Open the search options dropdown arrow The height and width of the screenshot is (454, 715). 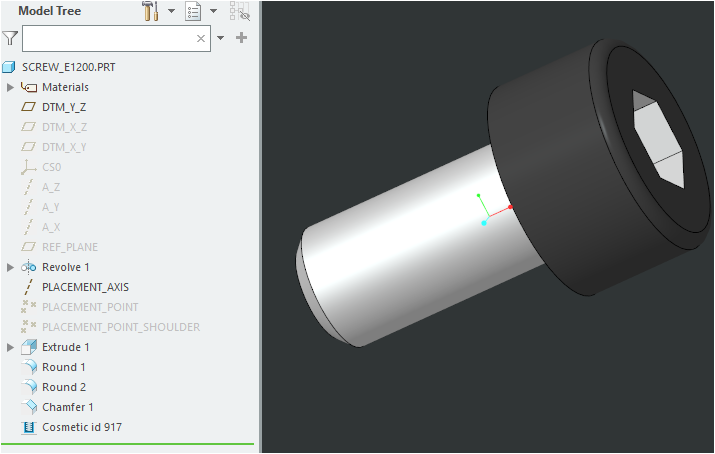tap(221, 38)
